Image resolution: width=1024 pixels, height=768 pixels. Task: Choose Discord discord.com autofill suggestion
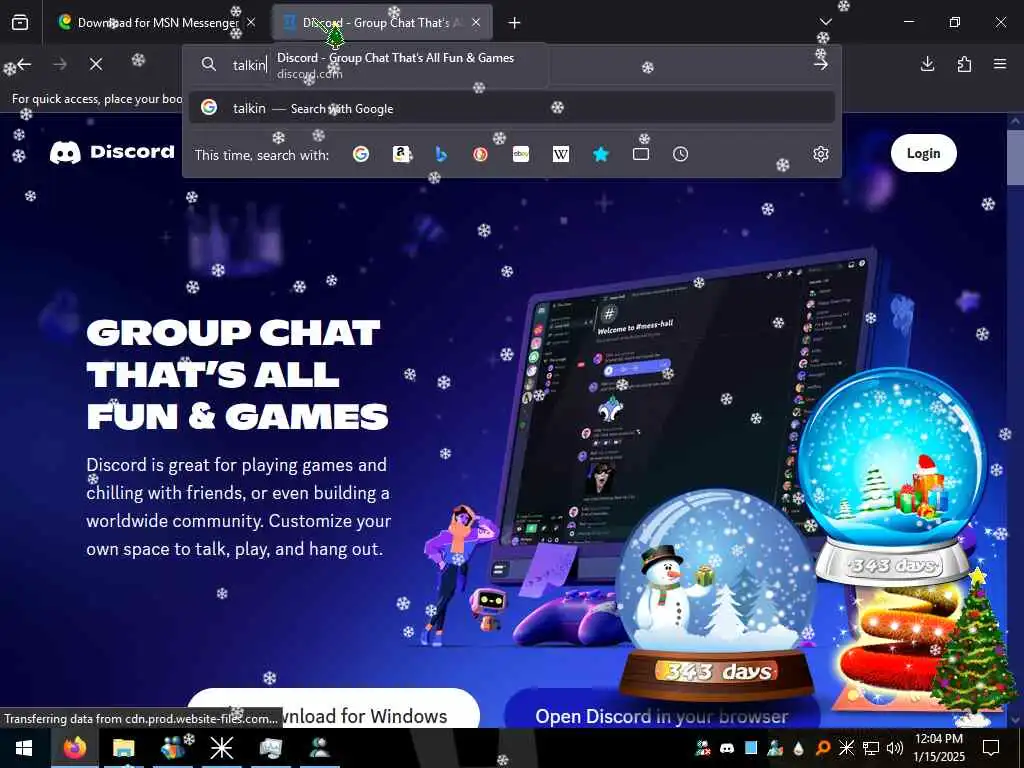395,65
